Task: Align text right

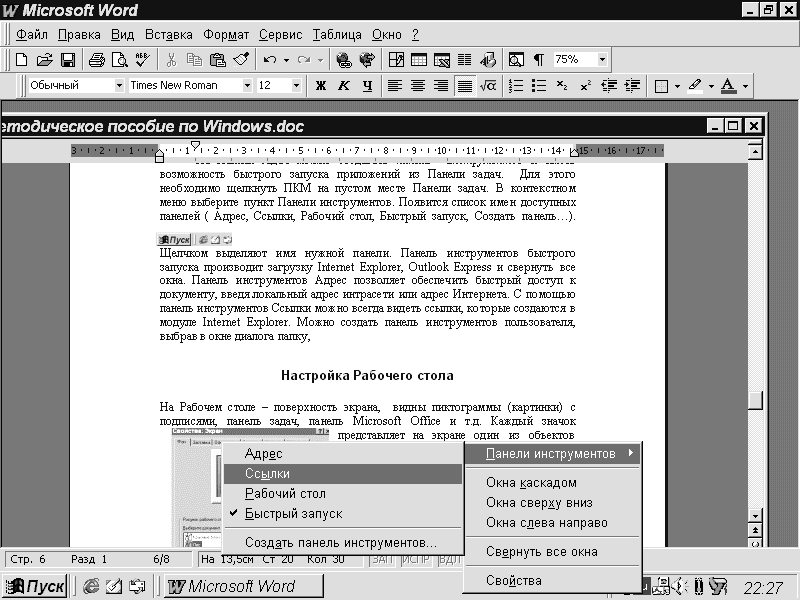Action: 441,86
